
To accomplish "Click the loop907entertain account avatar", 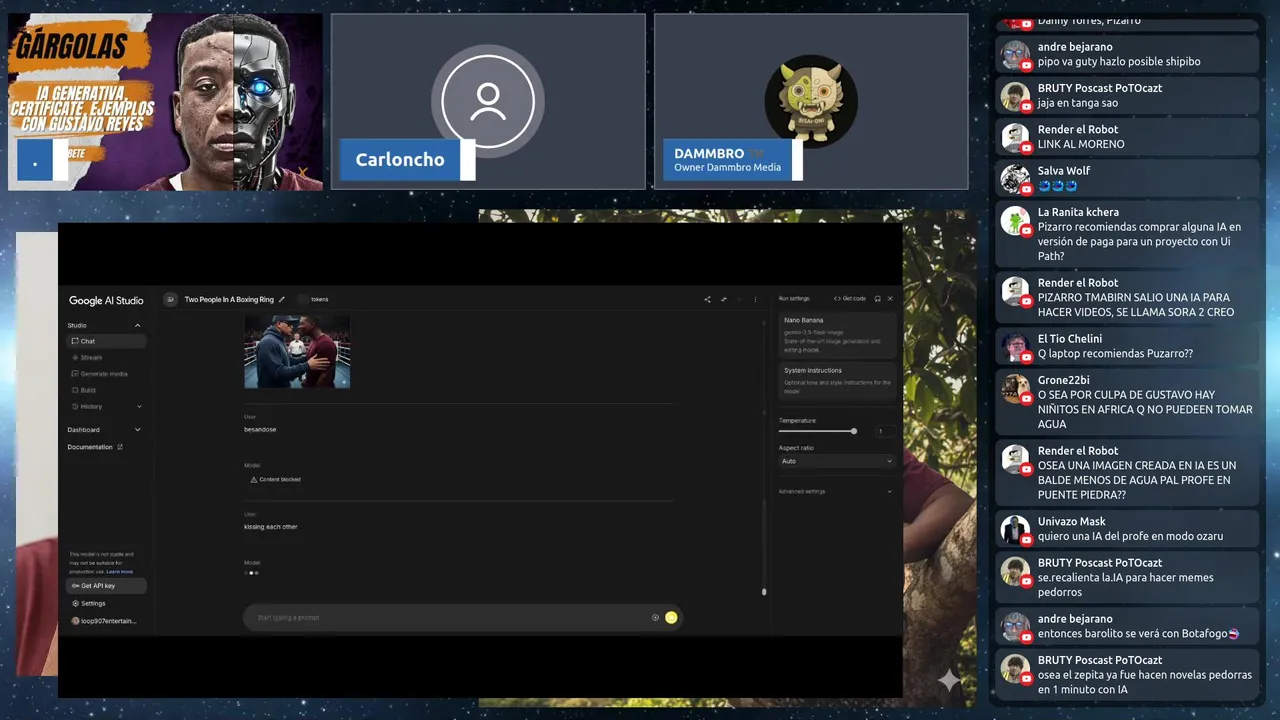I will [75, 621].
